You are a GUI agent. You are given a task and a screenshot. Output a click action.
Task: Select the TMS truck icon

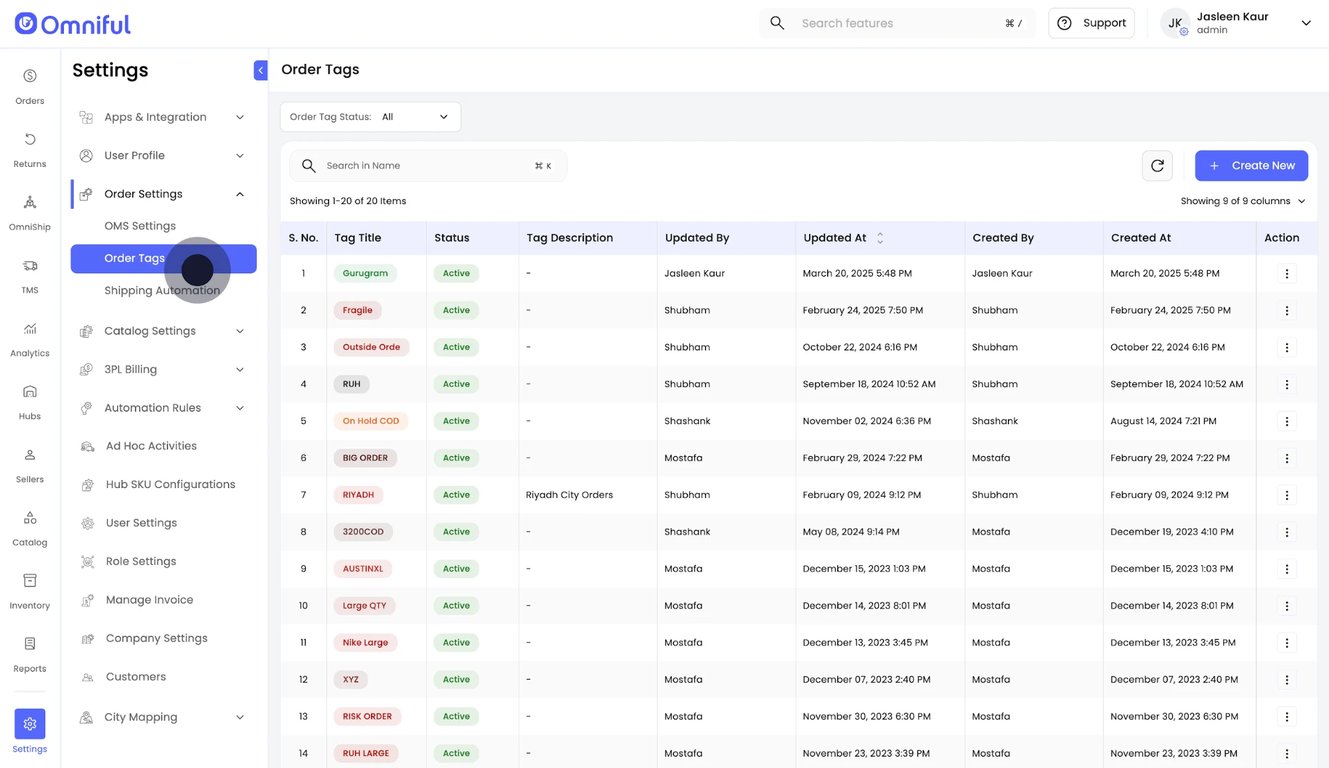coord(30,266)
